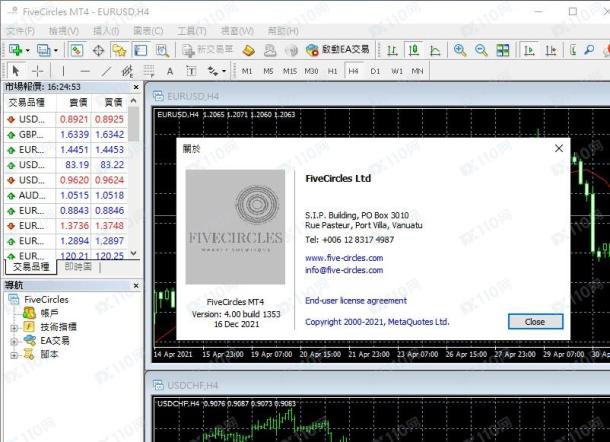The width and height of the screenshot is (610, 442).
Task: Toggle the Data Window crosshair-target icon
Action: click(x=98, y=50)
